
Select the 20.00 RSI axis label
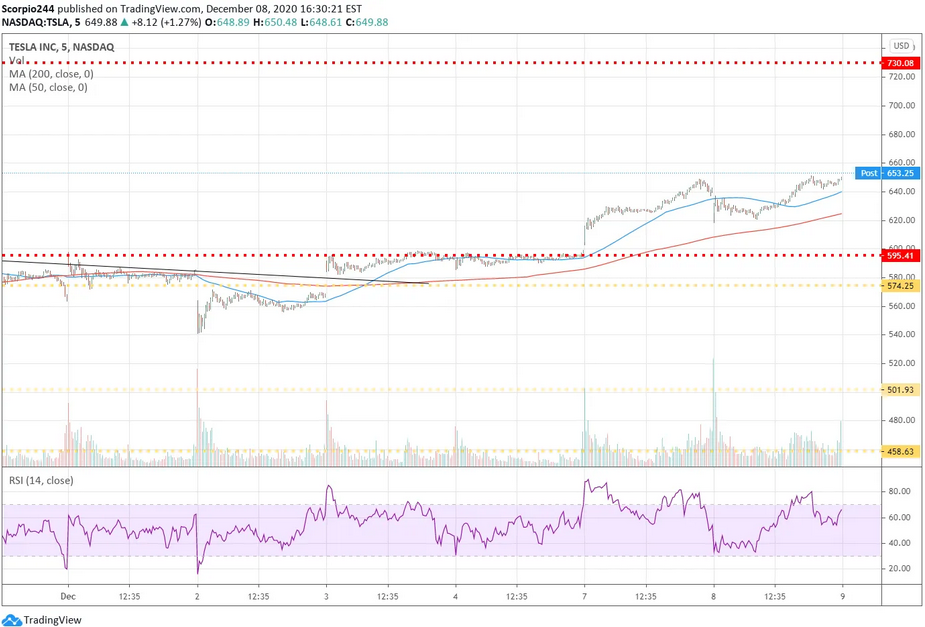(899, 569)
